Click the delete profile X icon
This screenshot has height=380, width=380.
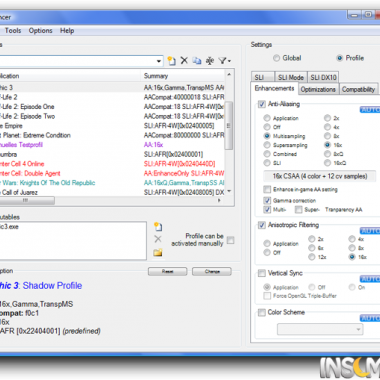point(184,60)
